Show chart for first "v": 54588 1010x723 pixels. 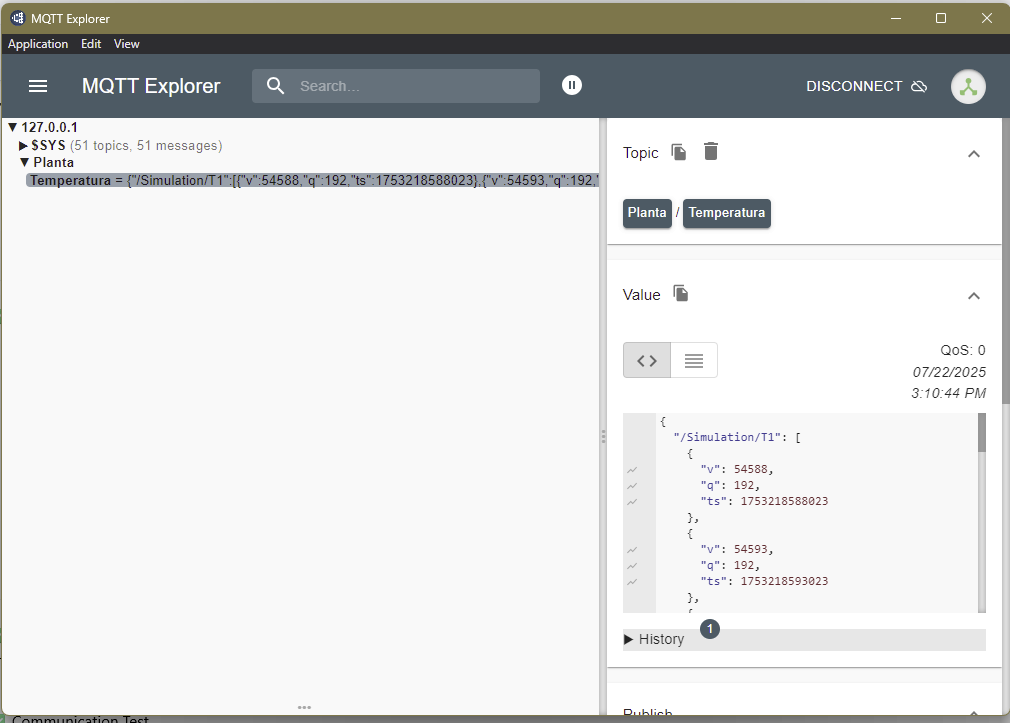pyautogui.click(x=632, y=470)
